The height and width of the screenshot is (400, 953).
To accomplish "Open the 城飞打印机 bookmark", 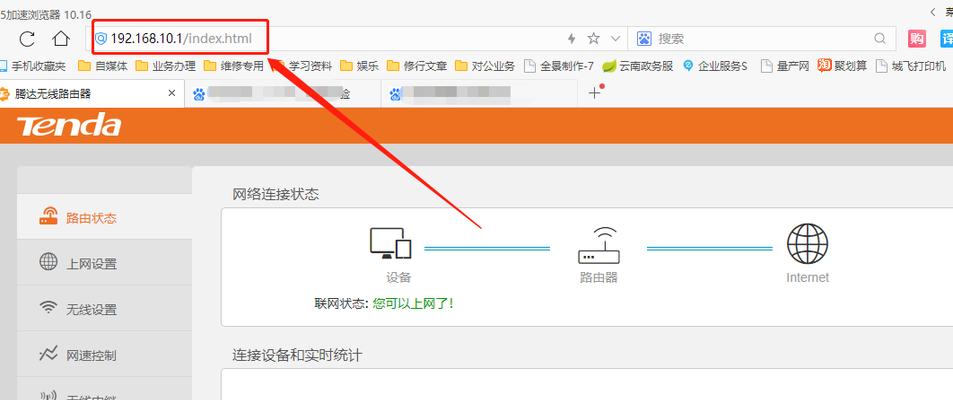I will [x=910, y=66].
